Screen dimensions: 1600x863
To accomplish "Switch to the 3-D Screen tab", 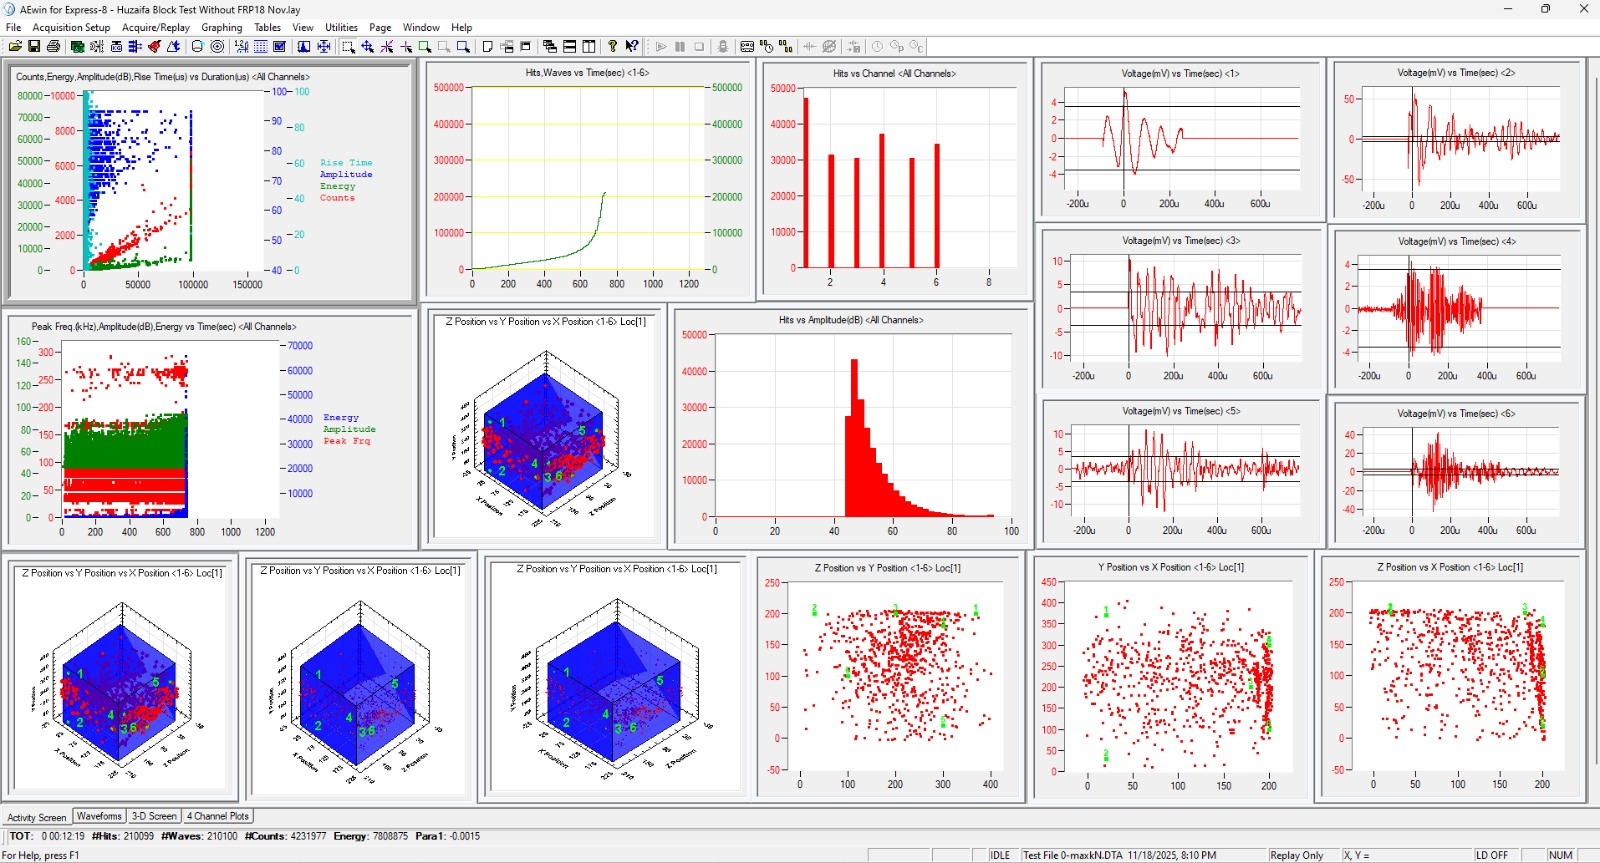I will click(154, 816).
